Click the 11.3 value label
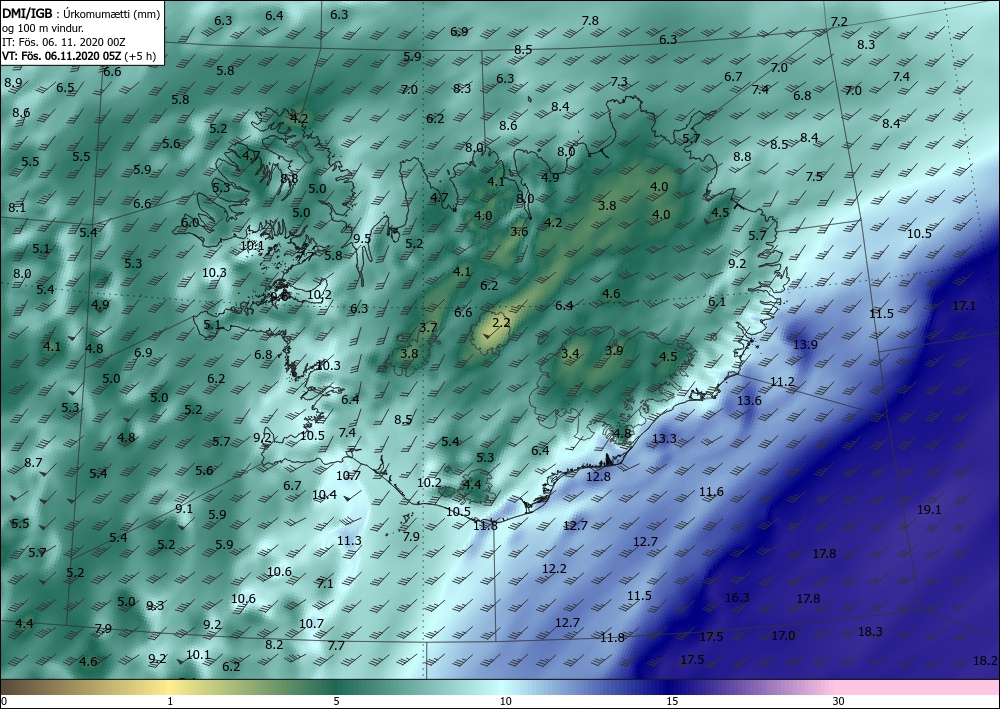This screenshot has height=709, width=1000. (349, 541)
